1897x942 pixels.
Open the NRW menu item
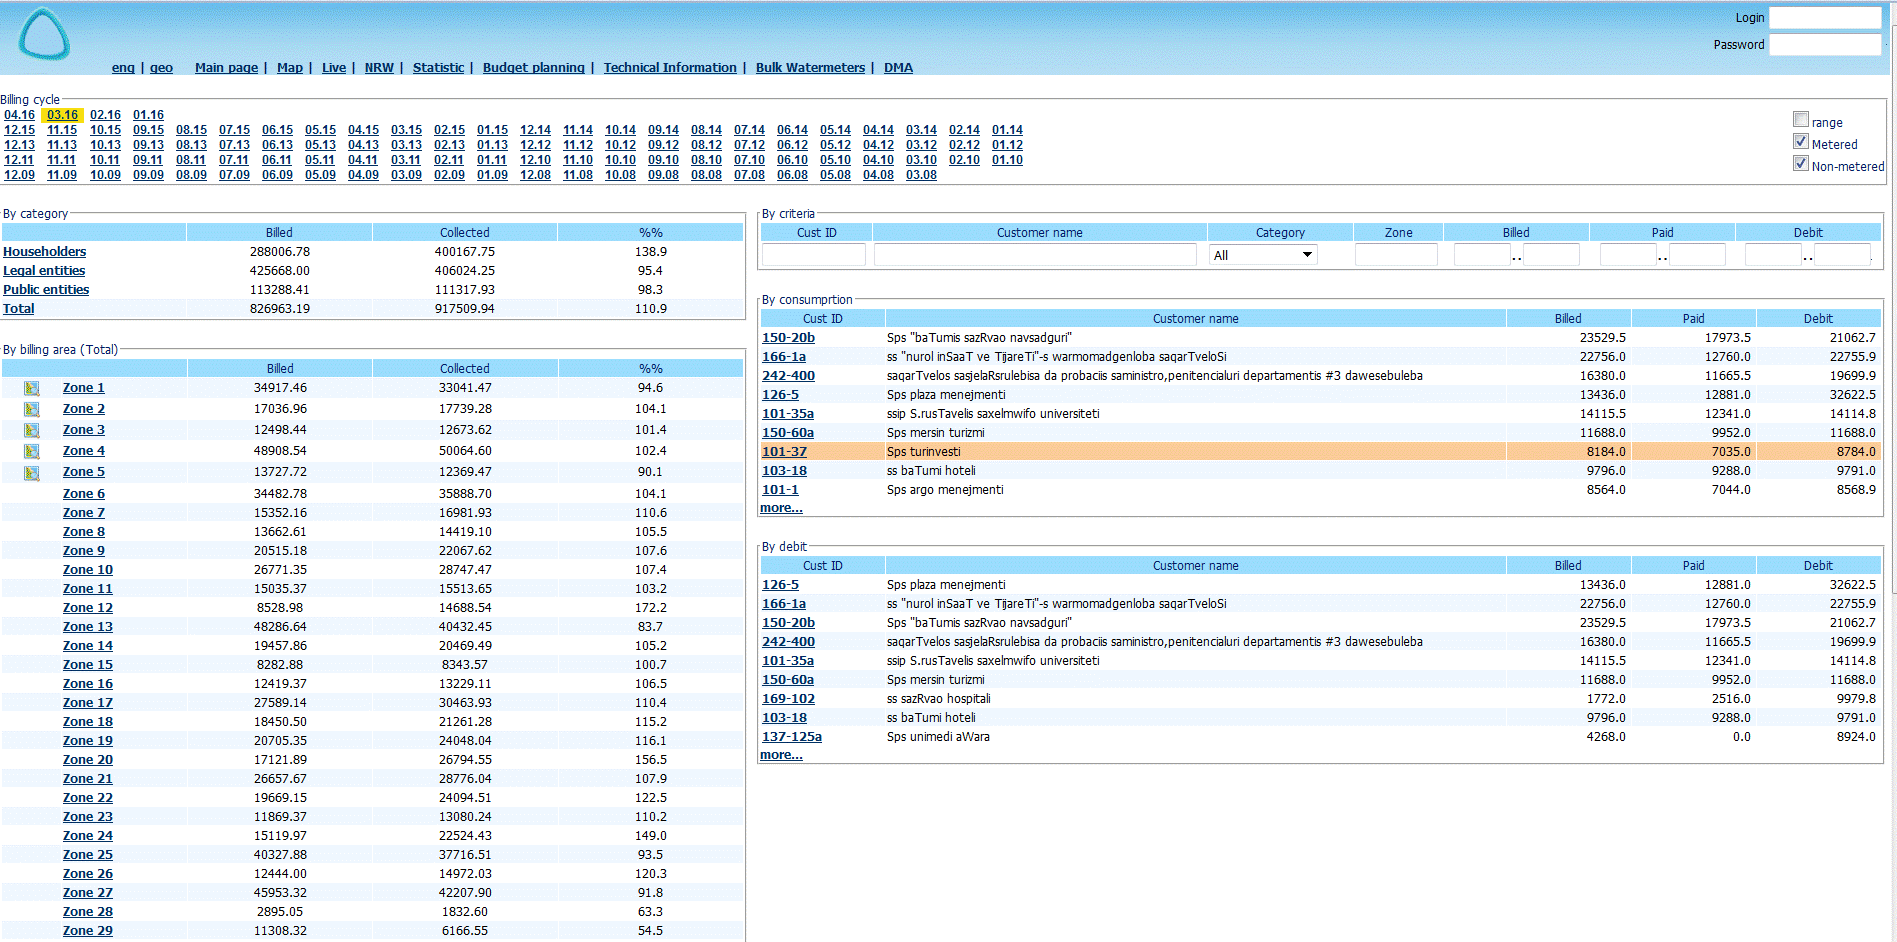click(x=379, y=68)
